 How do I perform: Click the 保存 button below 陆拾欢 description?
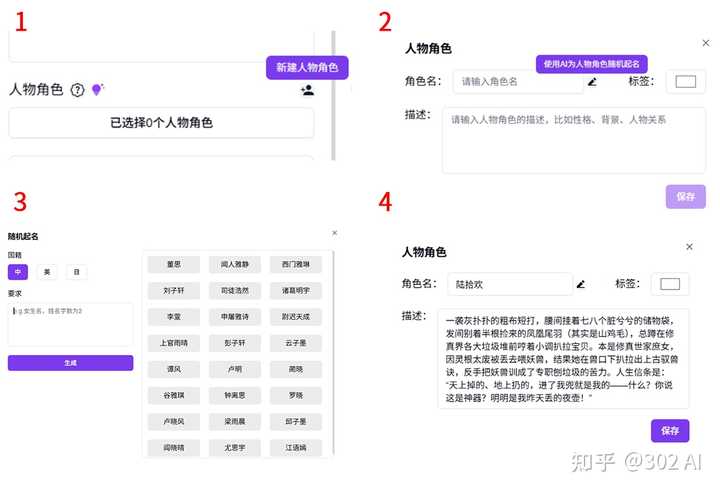669,430
